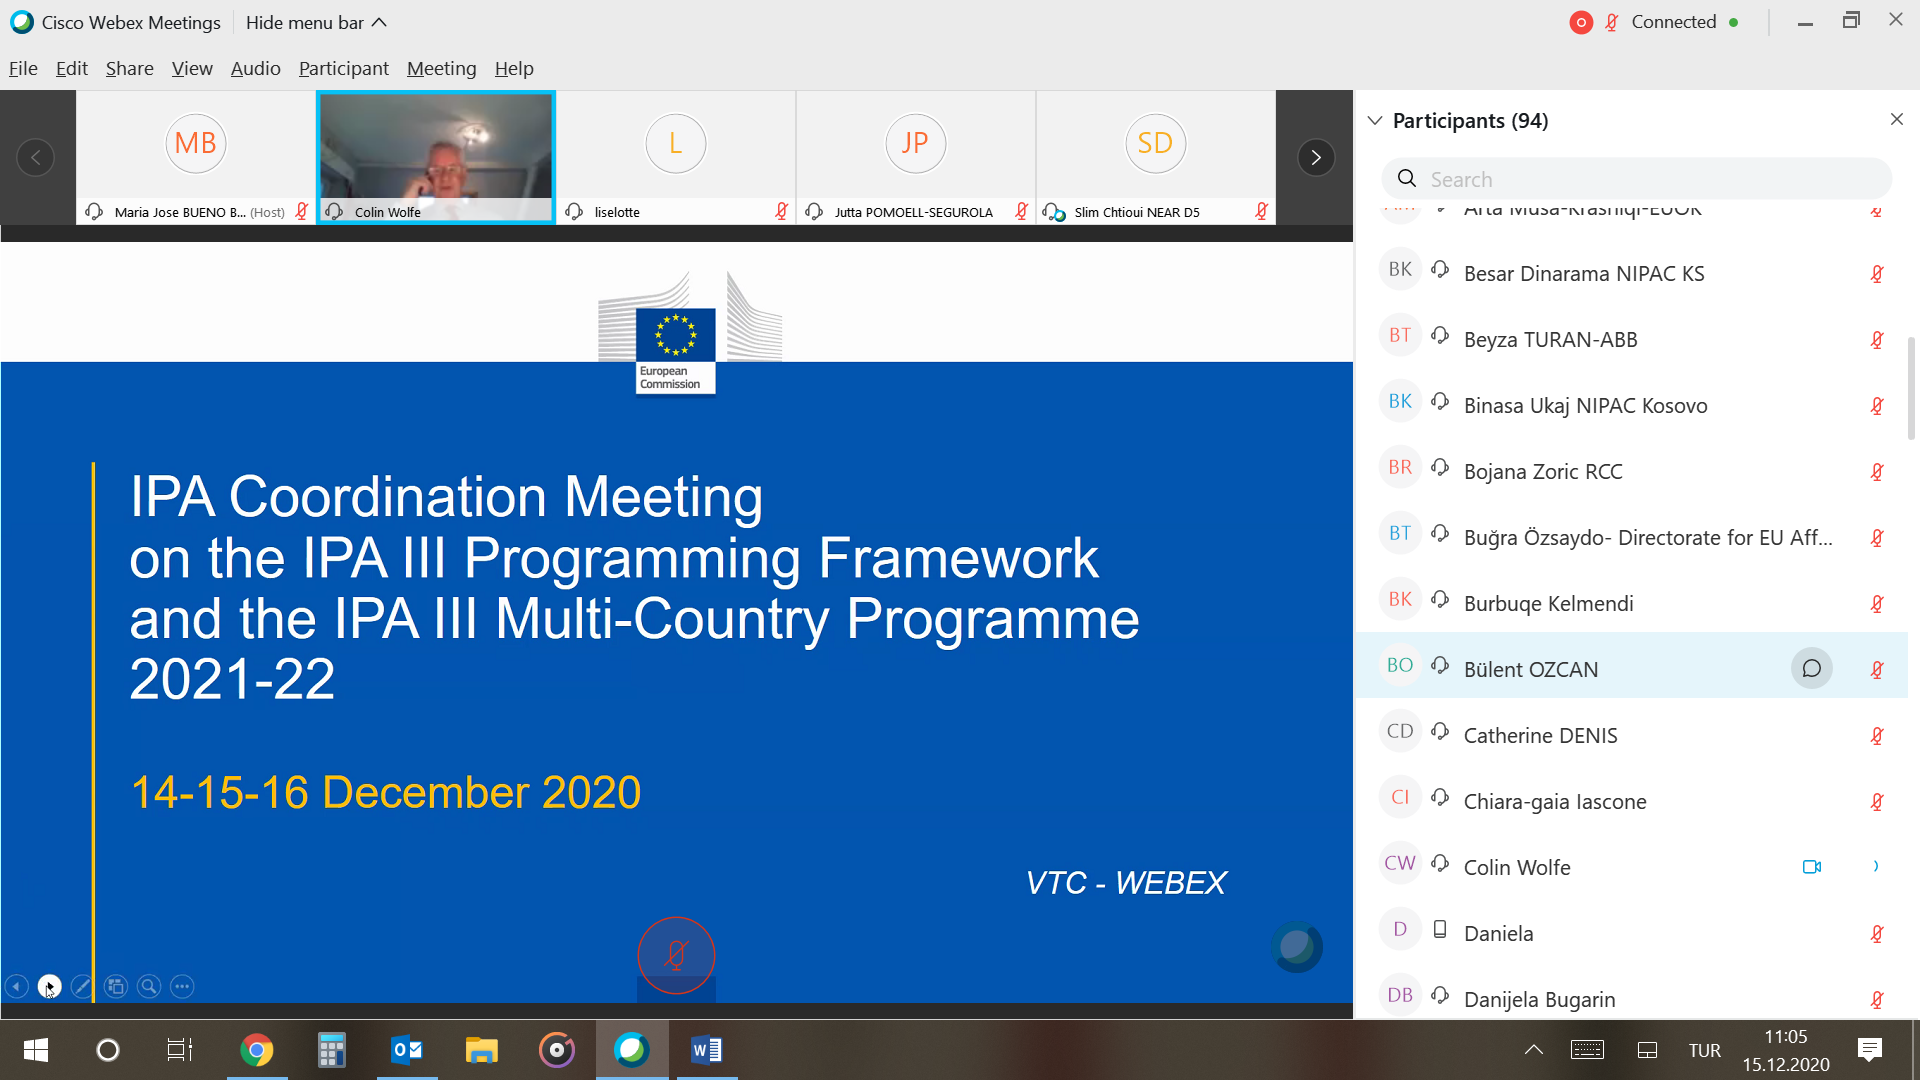This screenshot has width=1920, height=1080.
Task: Open Word from the Windows taskbar
Action: pos(707,1050)
